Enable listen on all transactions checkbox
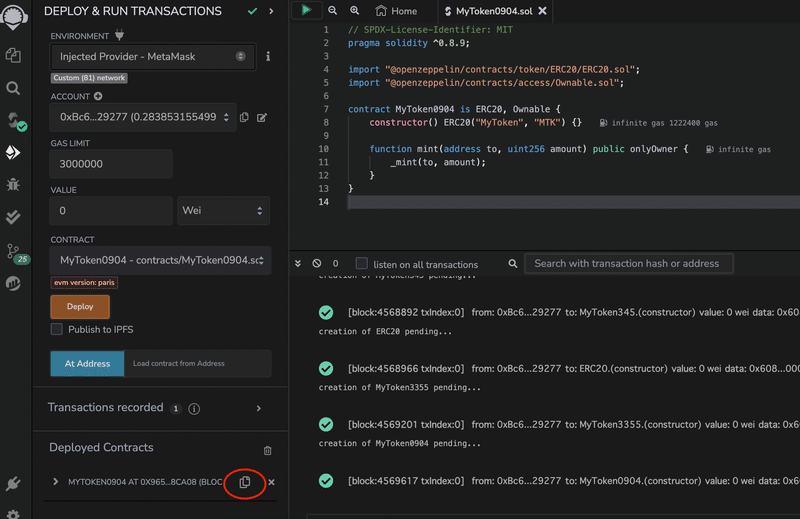 pos(362,263)
